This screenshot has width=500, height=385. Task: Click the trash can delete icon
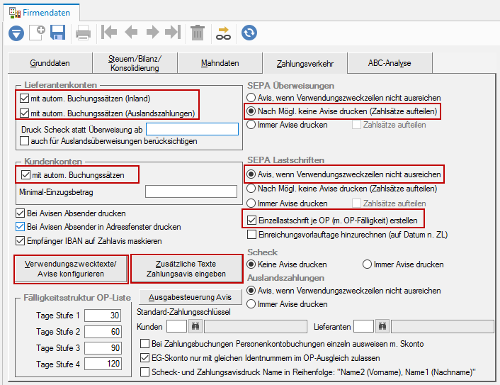click(x=197, y=33)
